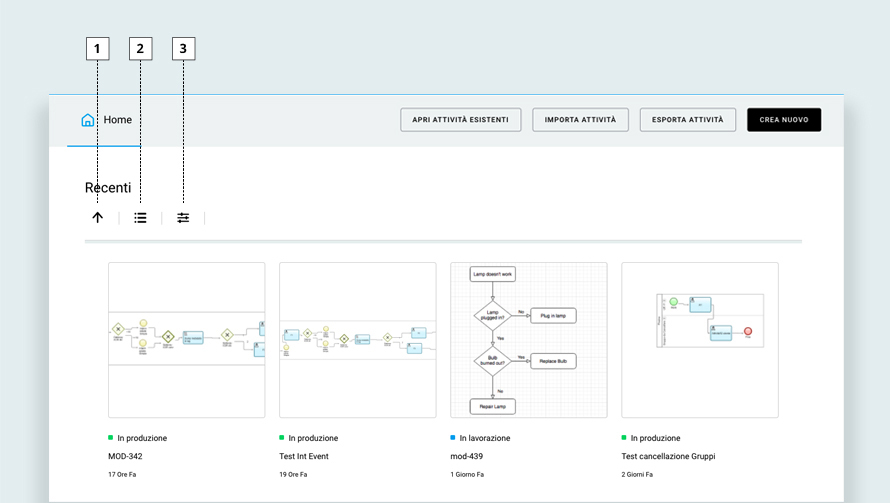Screen dimensions: 890x503
Task: Switch to the Home tab
Action: point(117,120)
